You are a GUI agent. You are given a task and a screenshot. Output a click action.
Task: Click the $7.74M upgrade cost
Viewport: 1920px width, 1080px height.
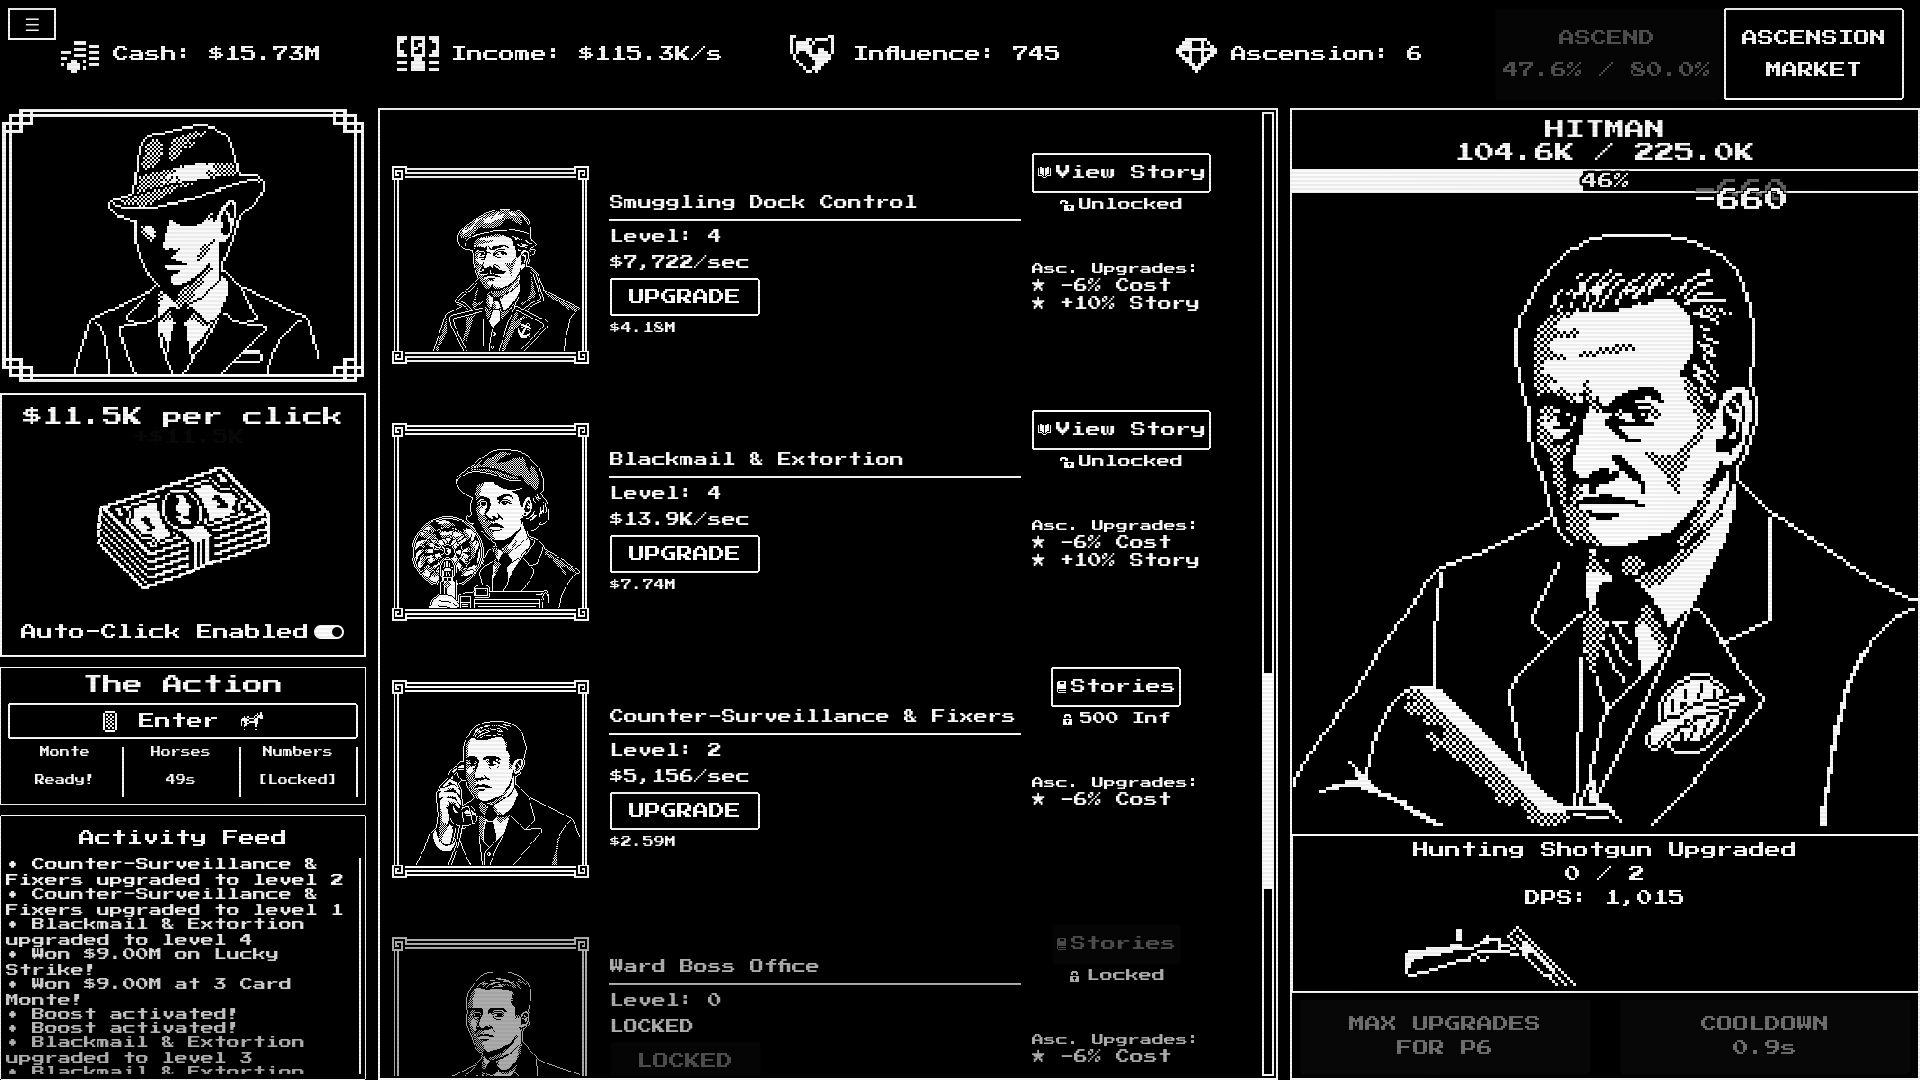tap(642, 585)
